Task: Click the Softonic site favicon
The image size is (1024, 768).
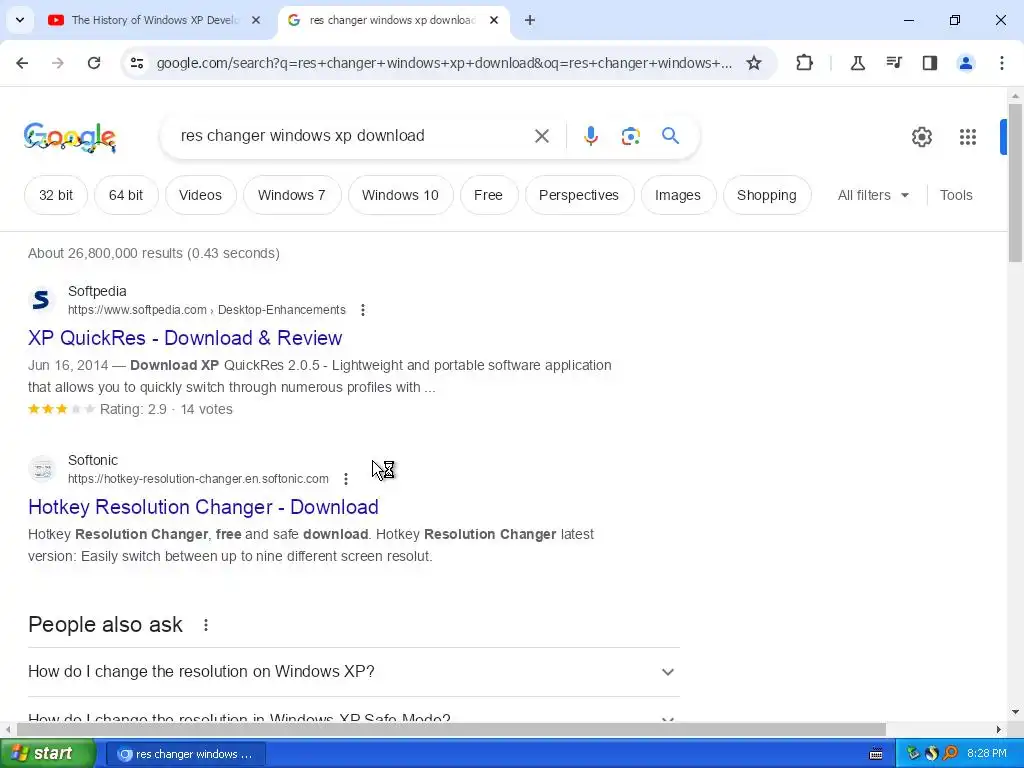Action: pyautogui.click(x=42, y=469)
